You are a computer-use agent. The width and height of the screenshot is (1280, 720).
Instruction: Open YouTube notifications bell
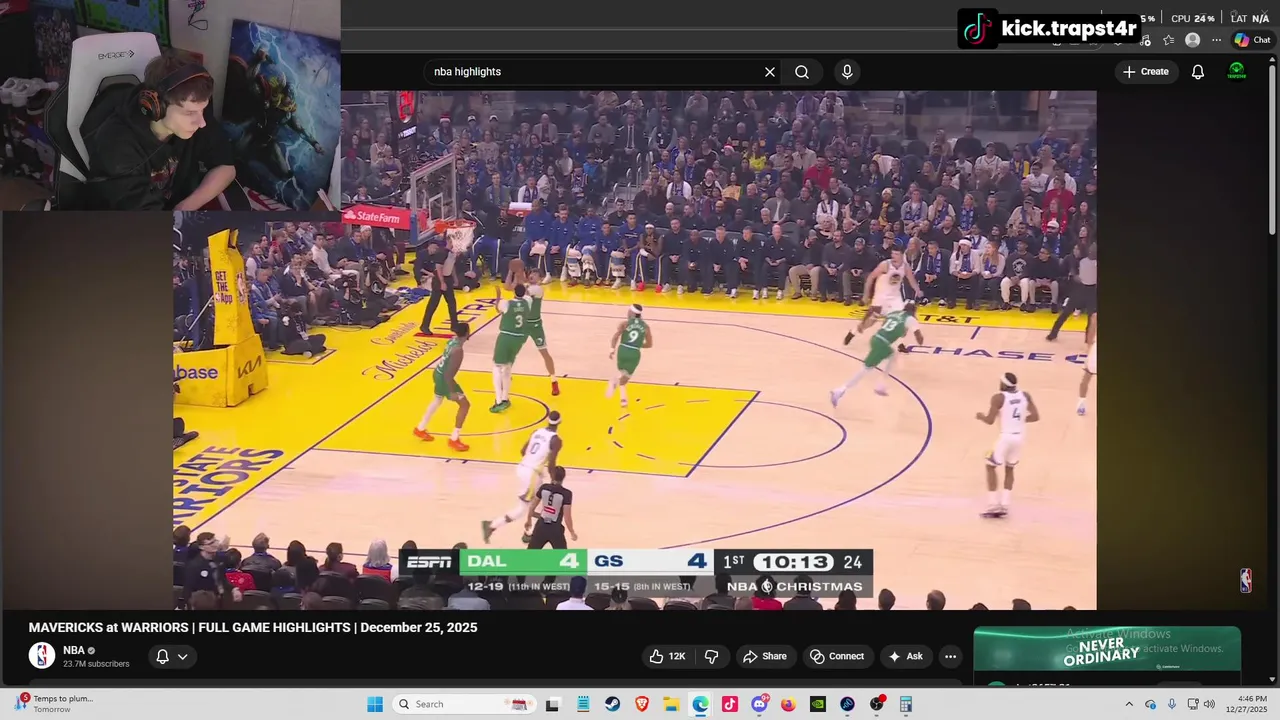coord(1198,72)
